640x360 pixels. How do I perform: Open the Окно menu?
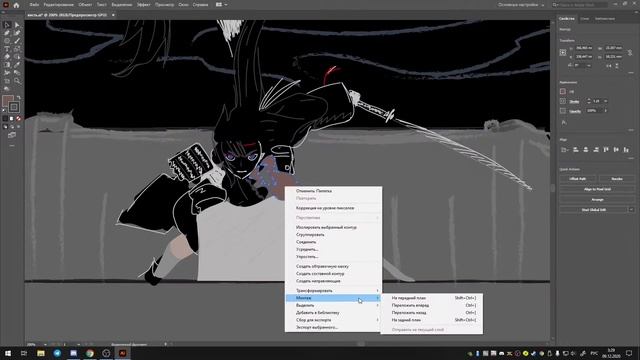(x=183, y=5)
